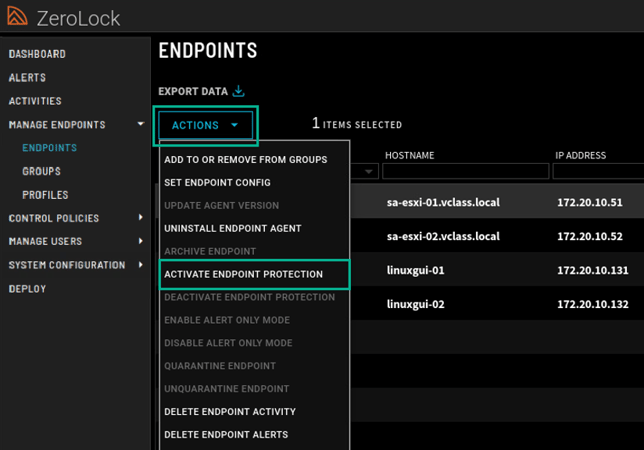Click the Export Data download icon
The image size is (644, 450).
[x=239, y=92]
